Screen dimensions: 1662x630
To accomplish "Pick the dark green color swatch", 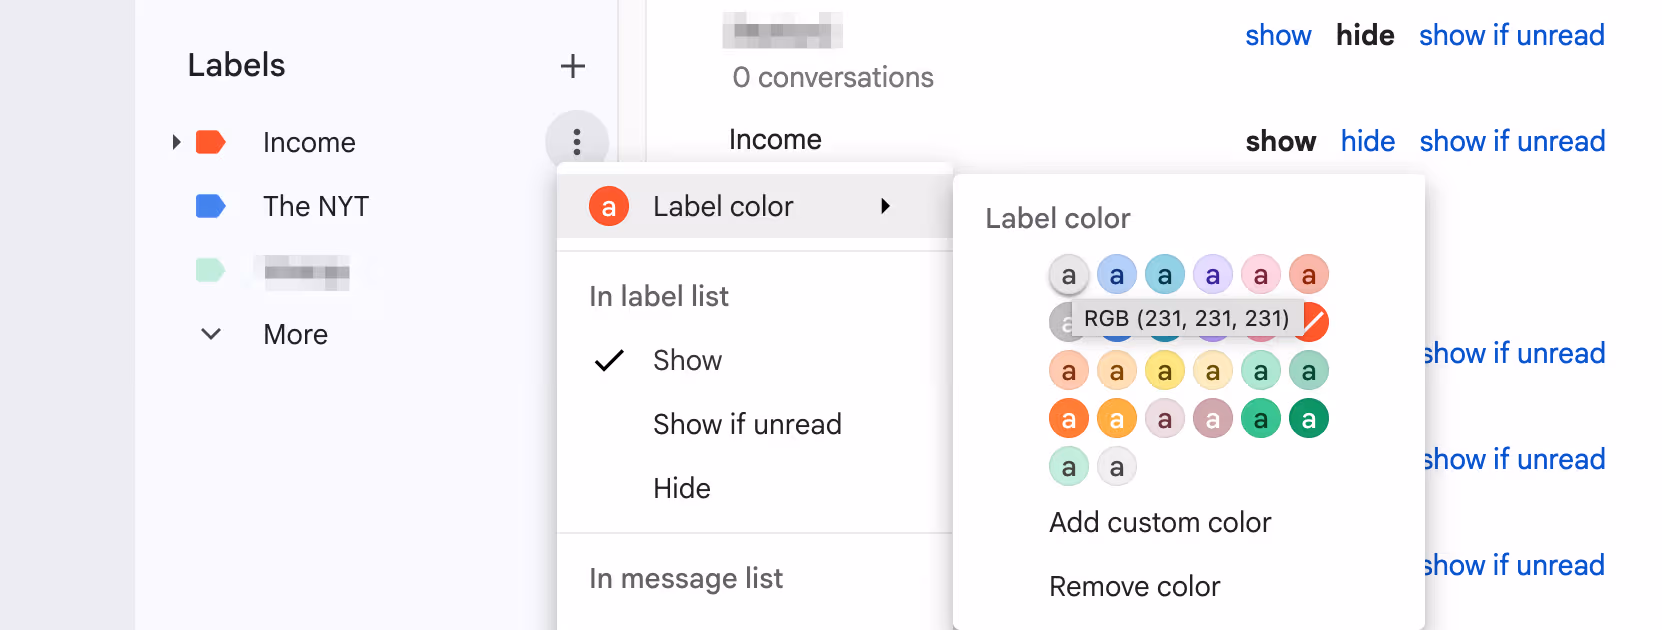I will pyautogui.click(x=1309, y=418).
